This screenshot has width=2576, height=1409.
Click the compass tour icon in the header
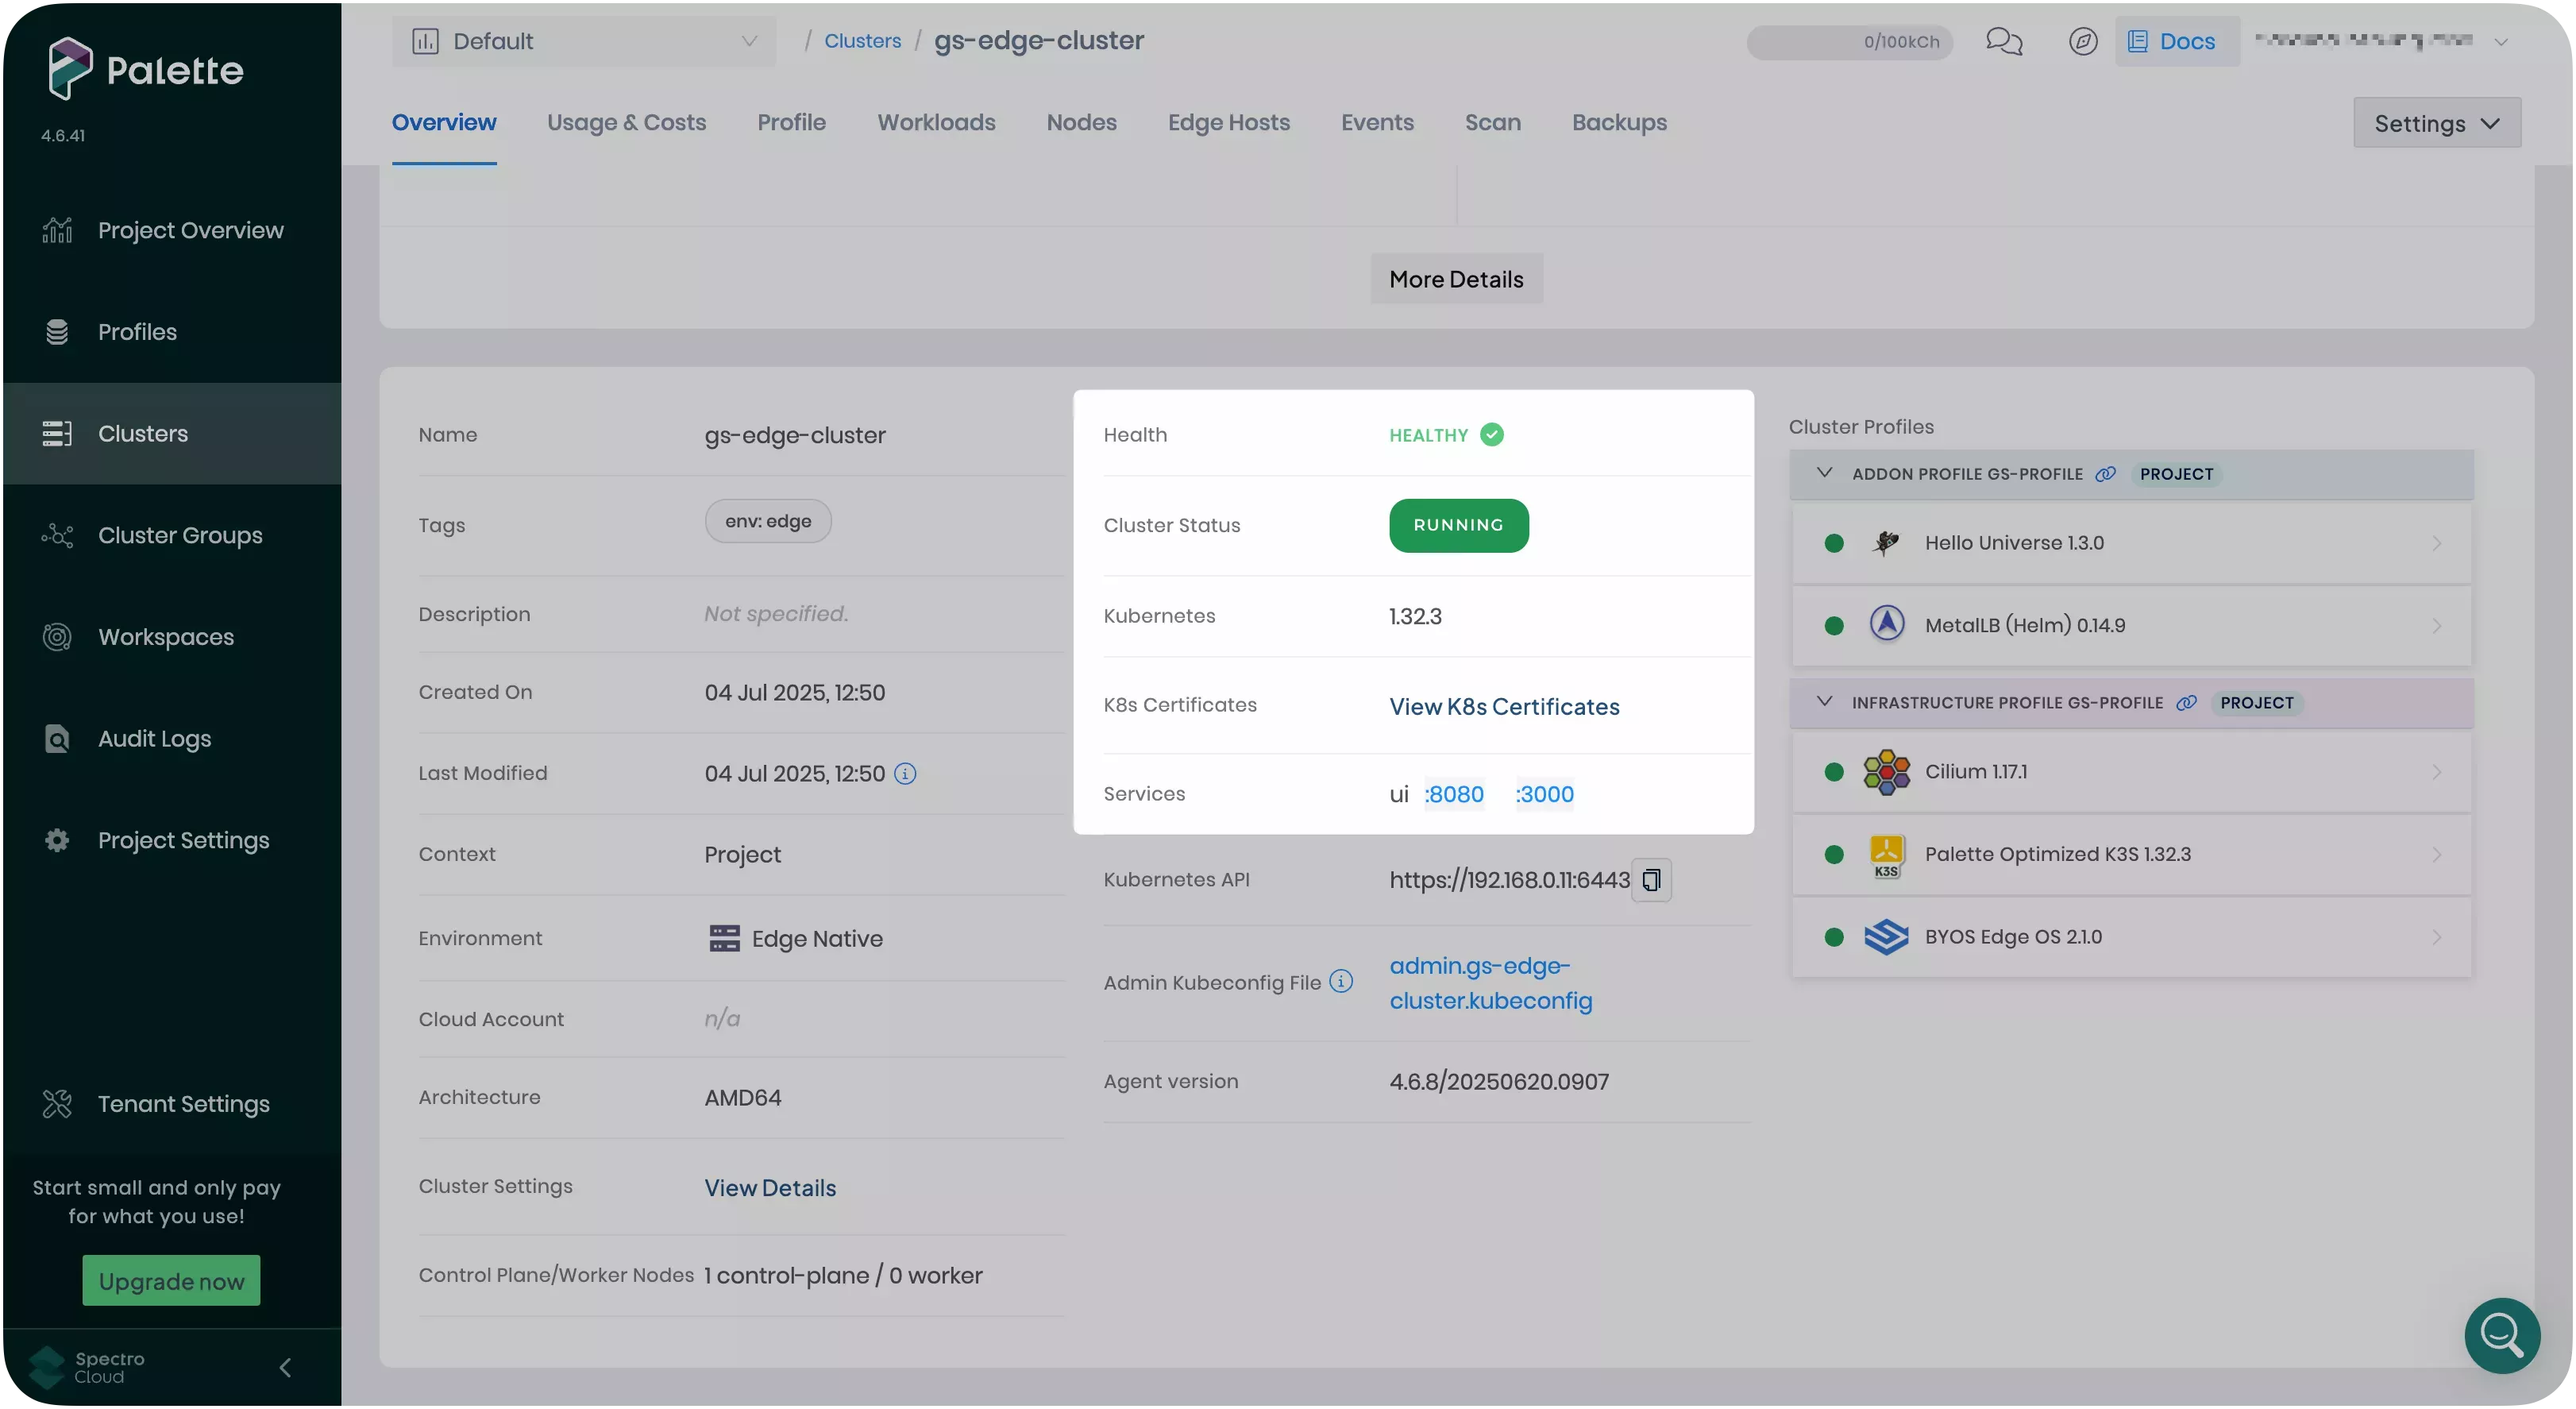[2082, 41]
